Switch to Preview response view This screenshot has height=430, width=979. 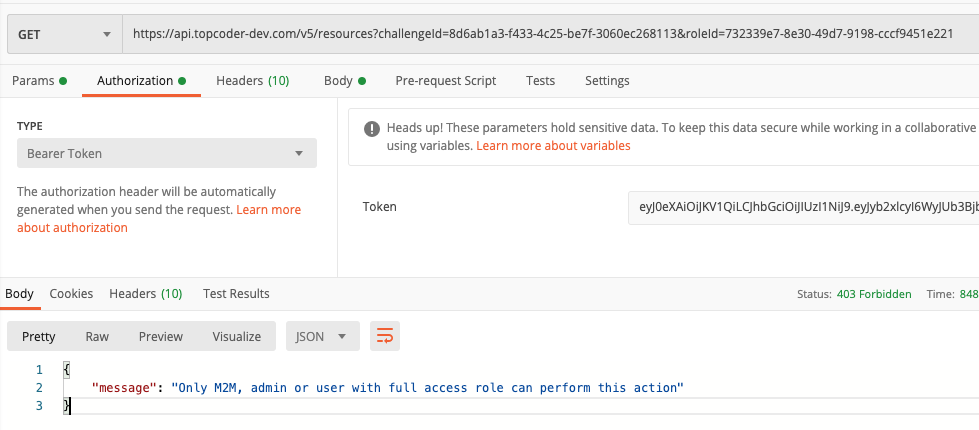click(x=160, y=336)
